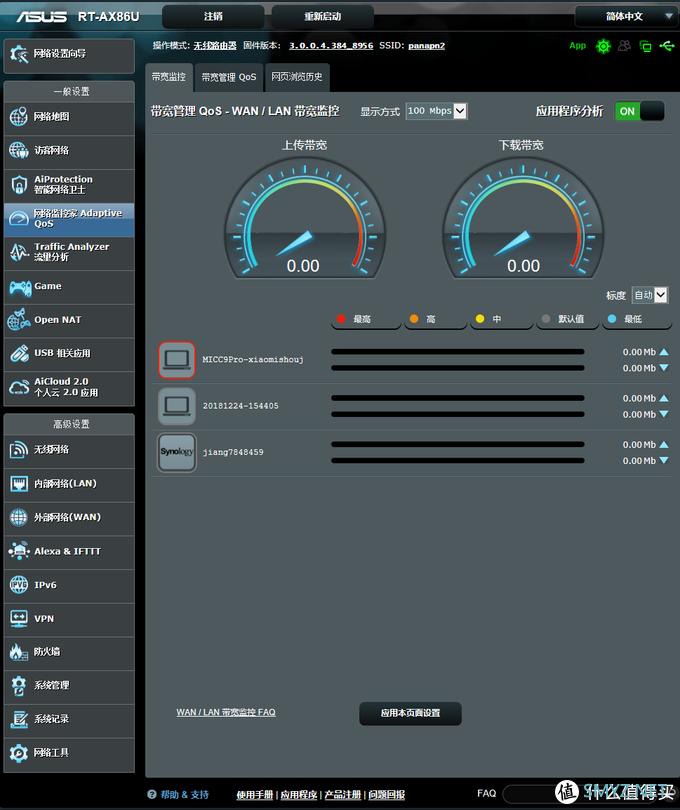Select 最高 red priority swatch
The height and width of the screenshot is (810, 680).
click(341, 319)
